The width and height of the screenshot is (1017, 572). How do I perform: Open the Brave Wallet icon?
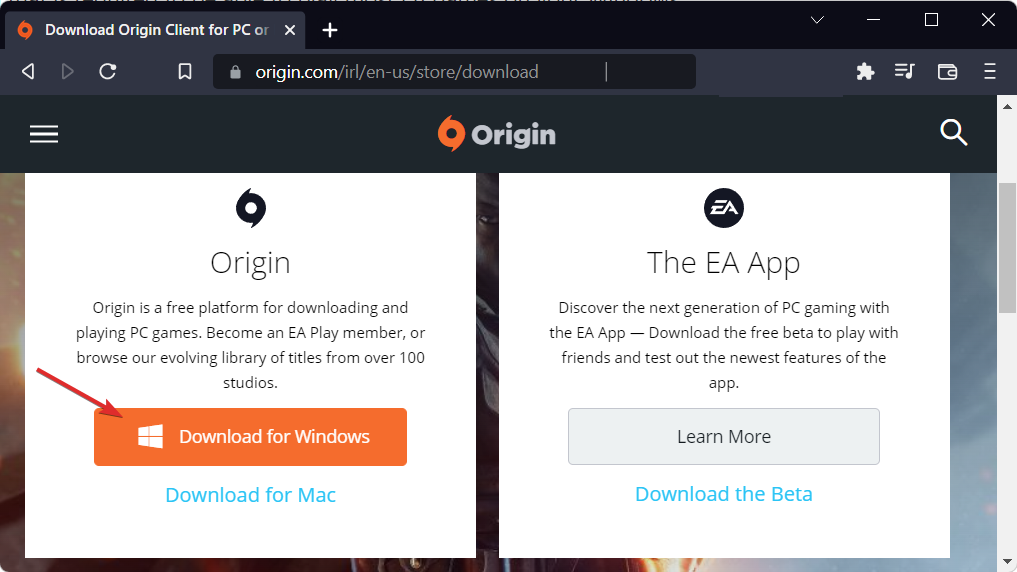tap(947, 72)
